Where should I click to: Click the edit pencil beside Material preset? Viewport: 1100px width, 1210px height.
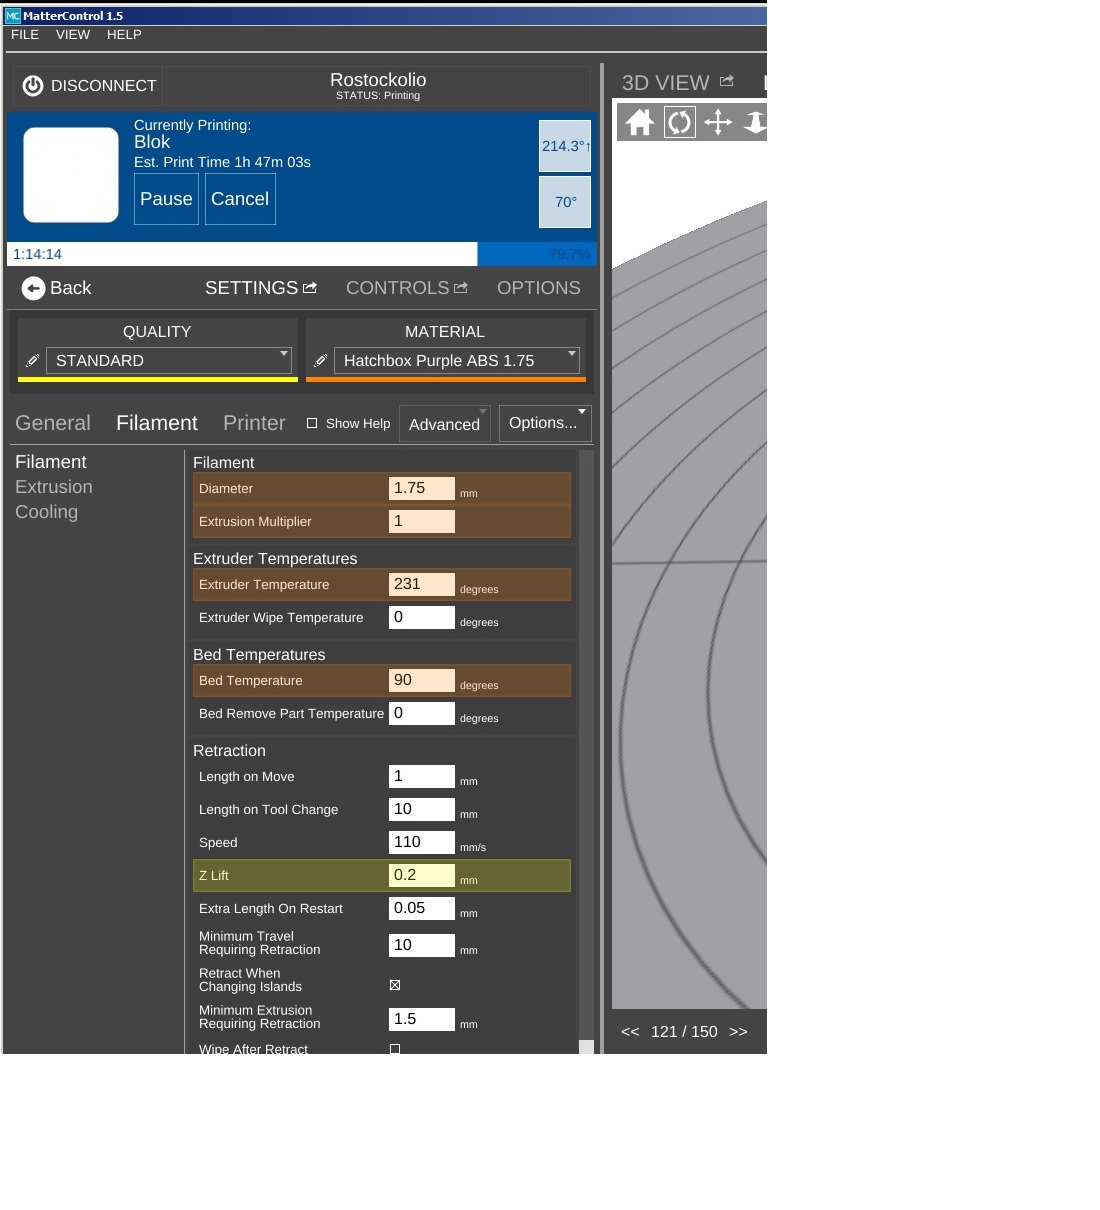pos(320,361)
